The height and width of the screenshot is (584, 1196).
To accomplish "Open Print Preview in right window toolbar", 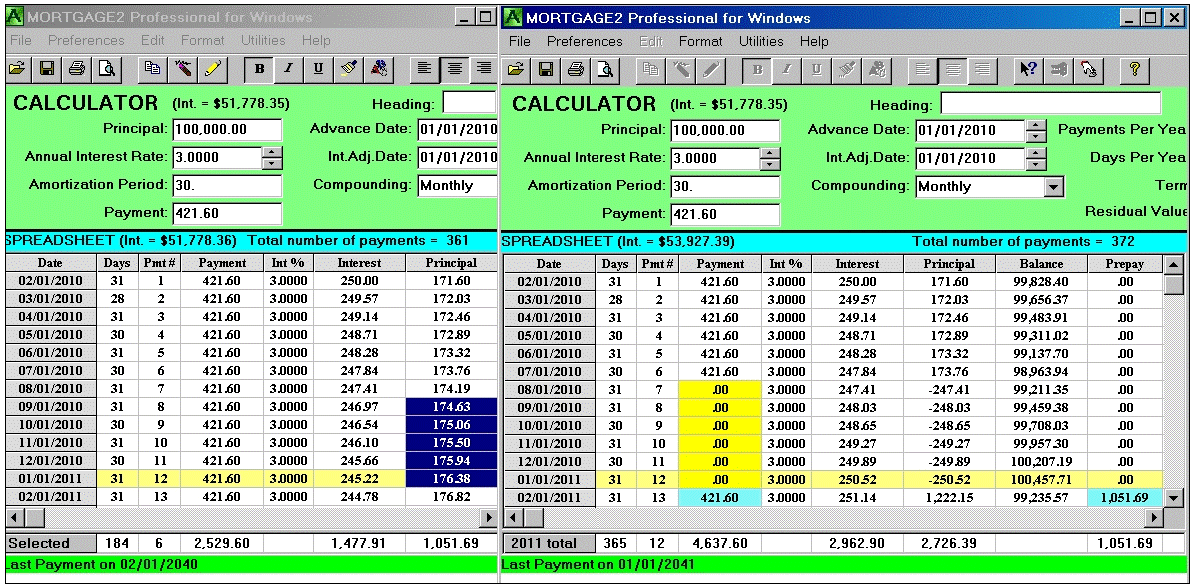I will pos(605,69).
